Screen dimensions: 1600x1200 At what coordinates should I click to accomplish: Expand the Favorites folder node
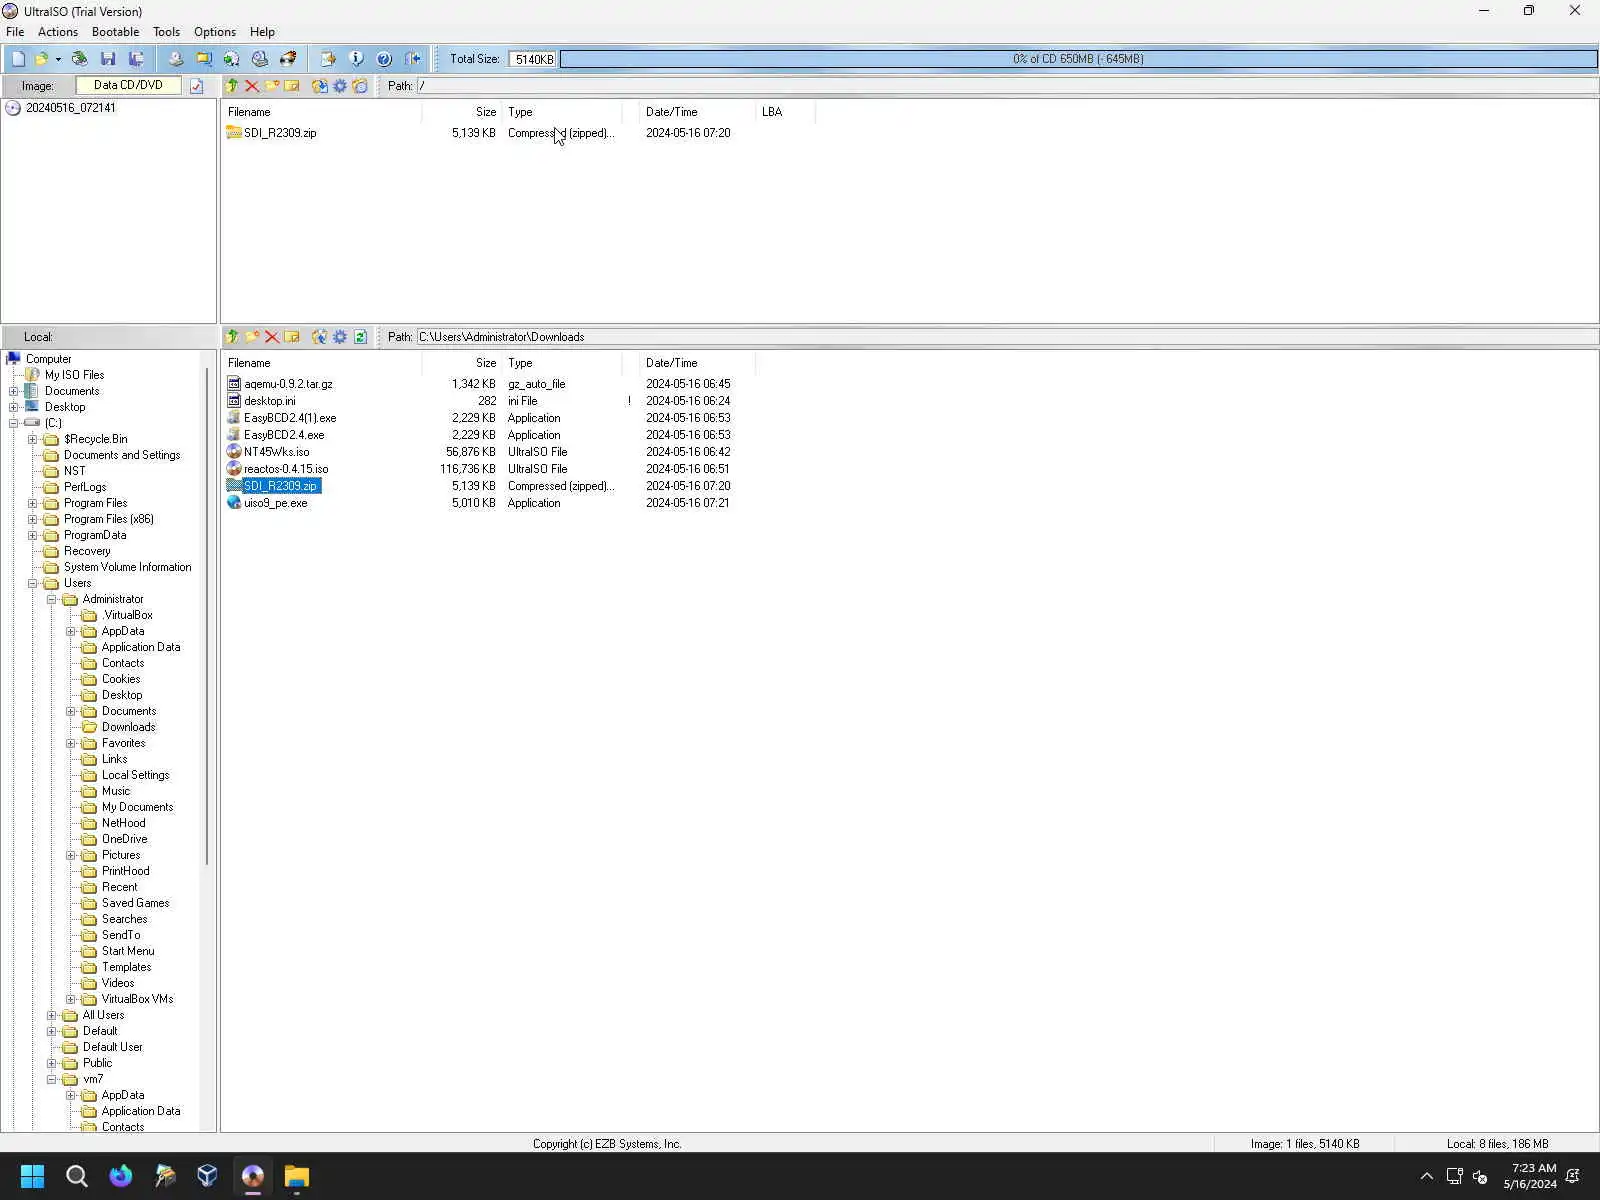[x=71, y=743]
